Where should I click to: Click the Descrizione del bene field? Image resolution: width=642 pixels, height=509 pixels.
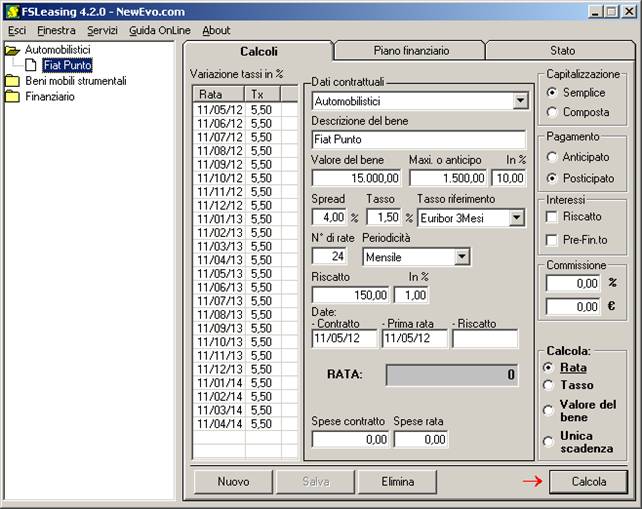click(x=418, y=140)
